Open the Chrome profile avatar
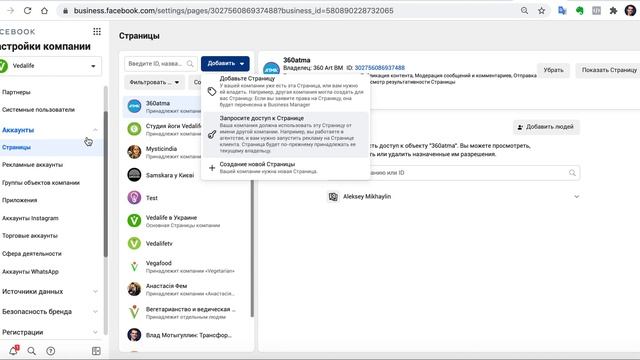Screen dimensions: 640x360 (630, 11)
